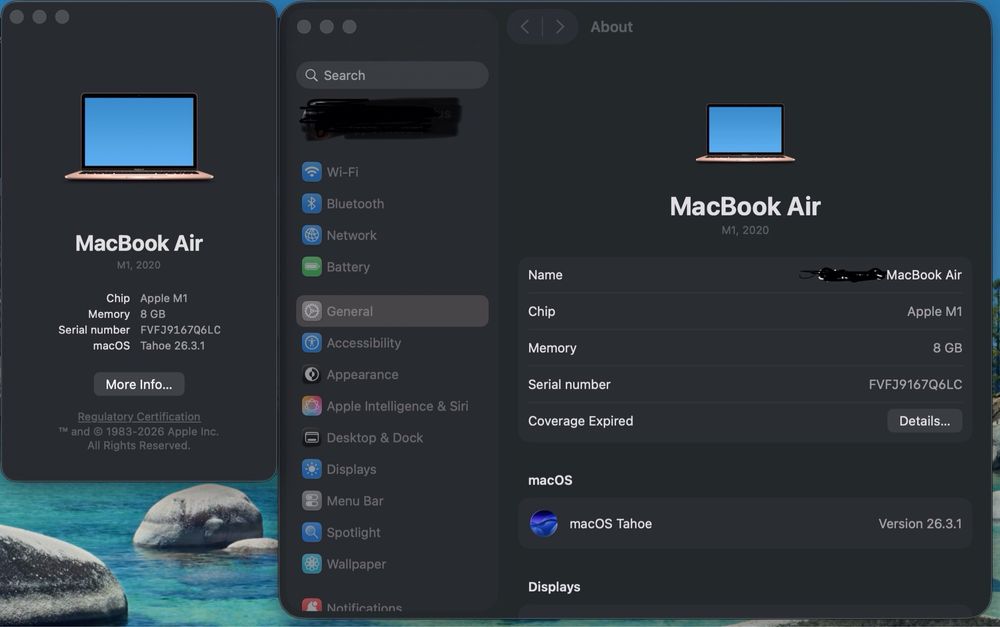Click the Menu Bar icon
This screenshot has width=1000, height=627.
[x=311, y=501]
